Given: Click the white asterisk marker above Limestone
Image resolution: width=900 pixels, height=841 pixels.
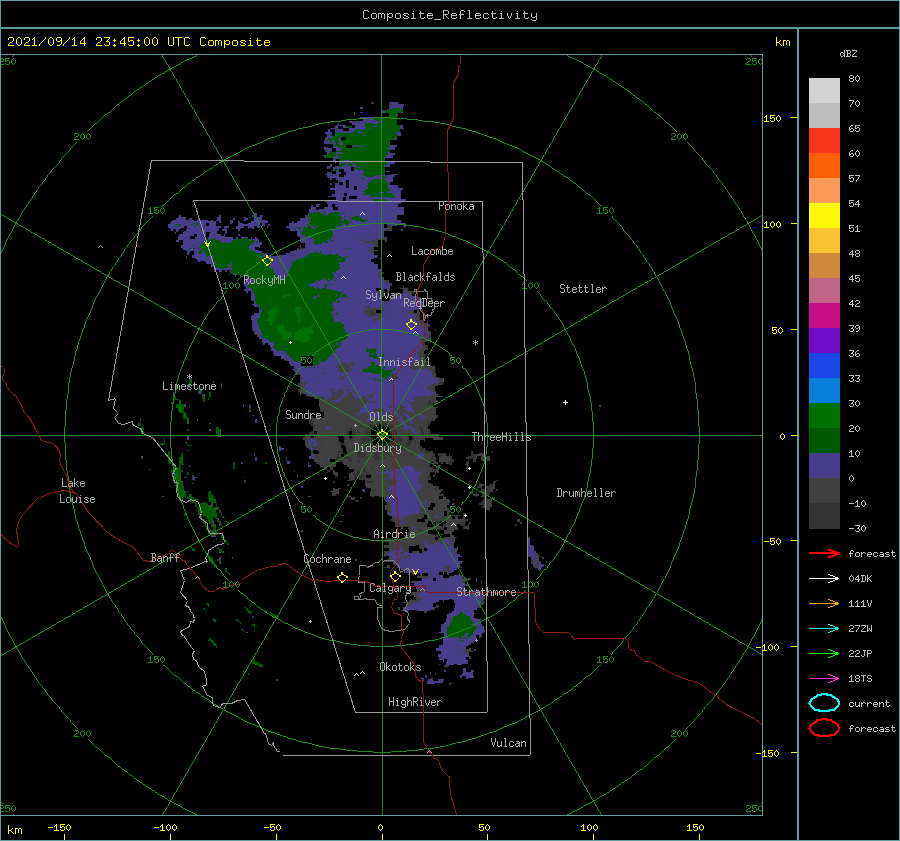Looking at the screenshot, I should pyautogui.click(x=189, y=377).
